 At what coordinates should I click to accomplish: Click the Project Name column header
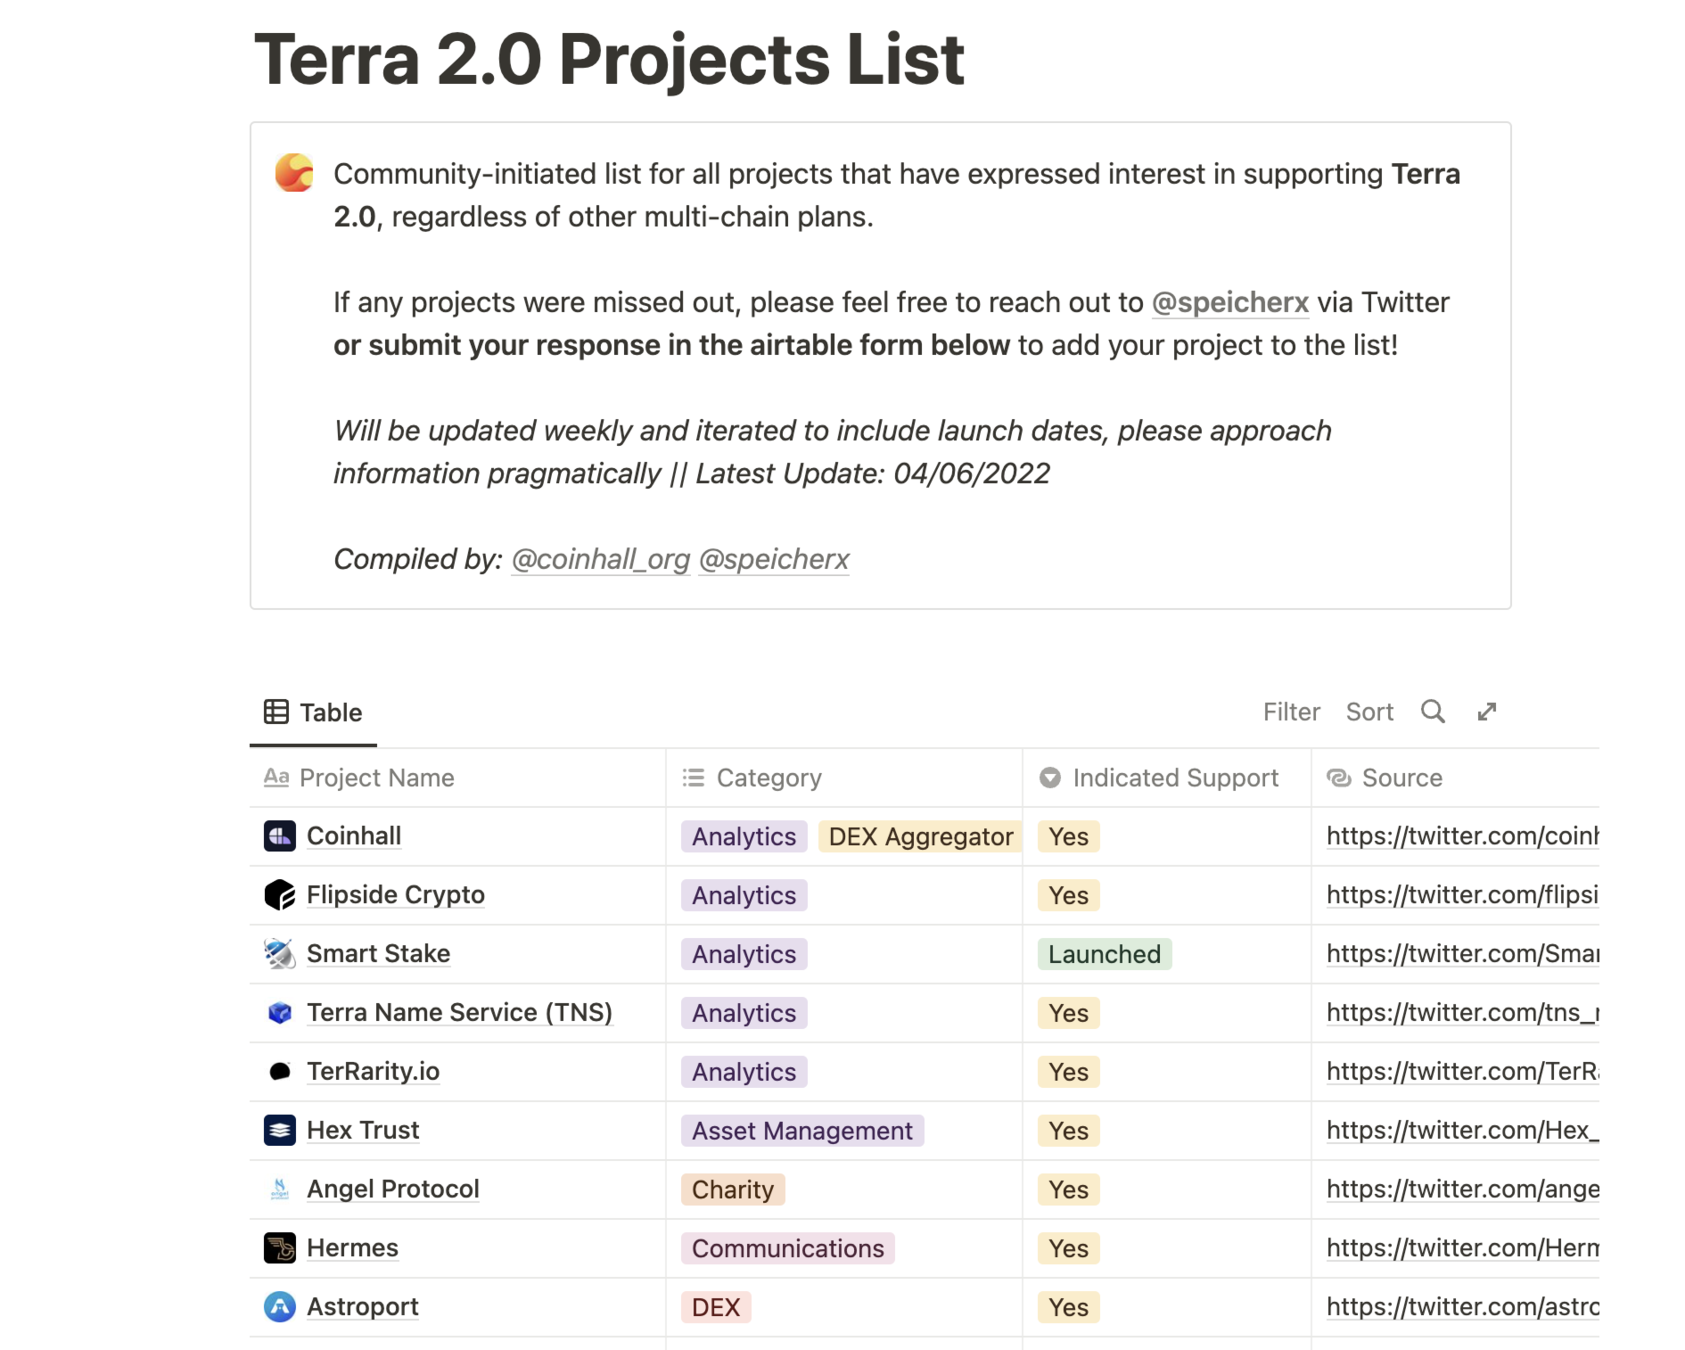(458, 778)
